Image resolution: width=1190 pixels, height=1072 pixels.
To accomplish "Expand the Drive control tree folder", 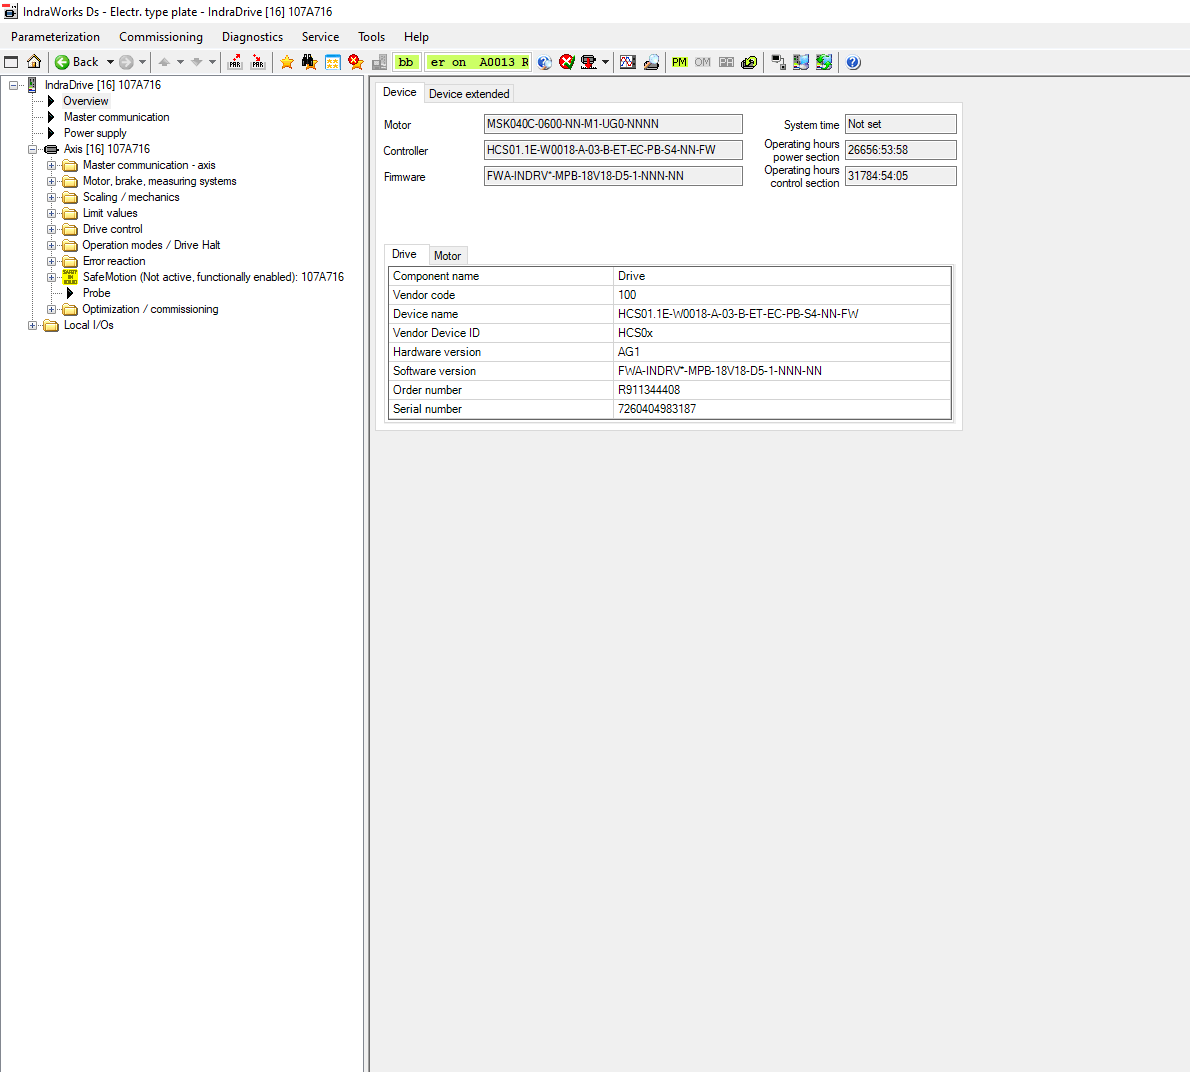I will [x=52, y=229].
